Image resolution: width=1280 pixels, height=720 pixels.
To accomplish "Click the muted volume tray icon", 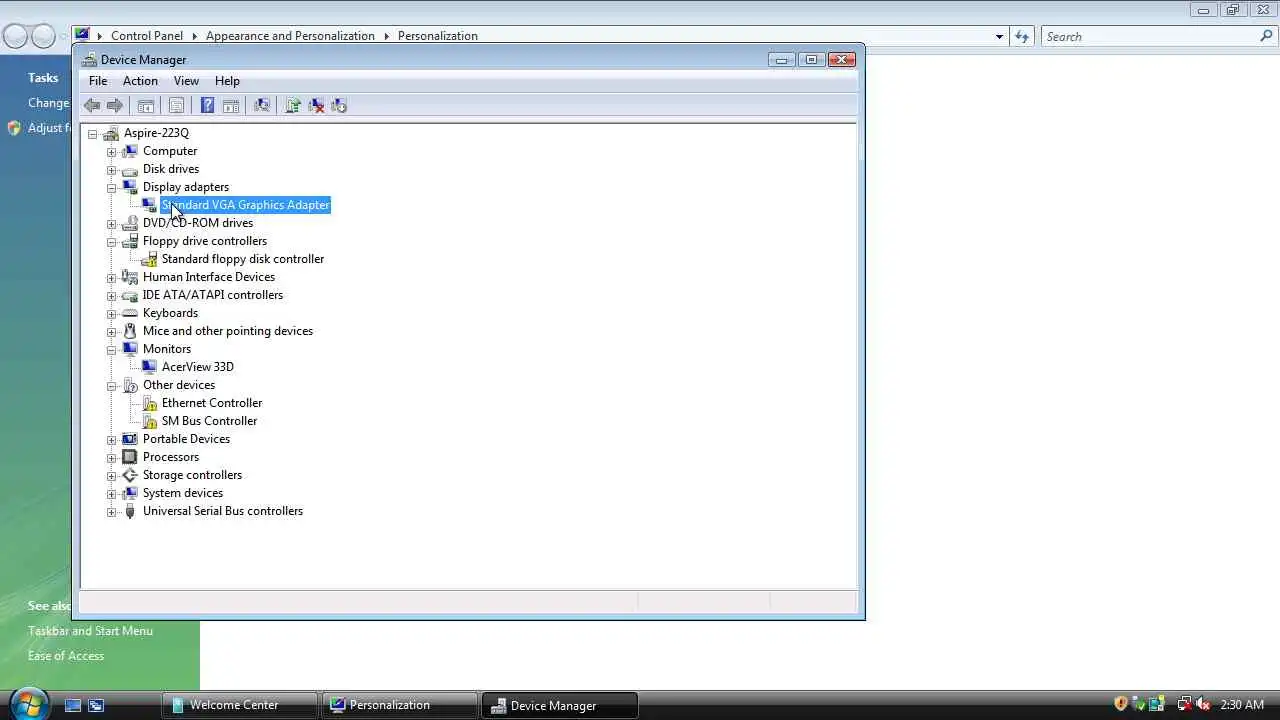I will coord(1202,704).
